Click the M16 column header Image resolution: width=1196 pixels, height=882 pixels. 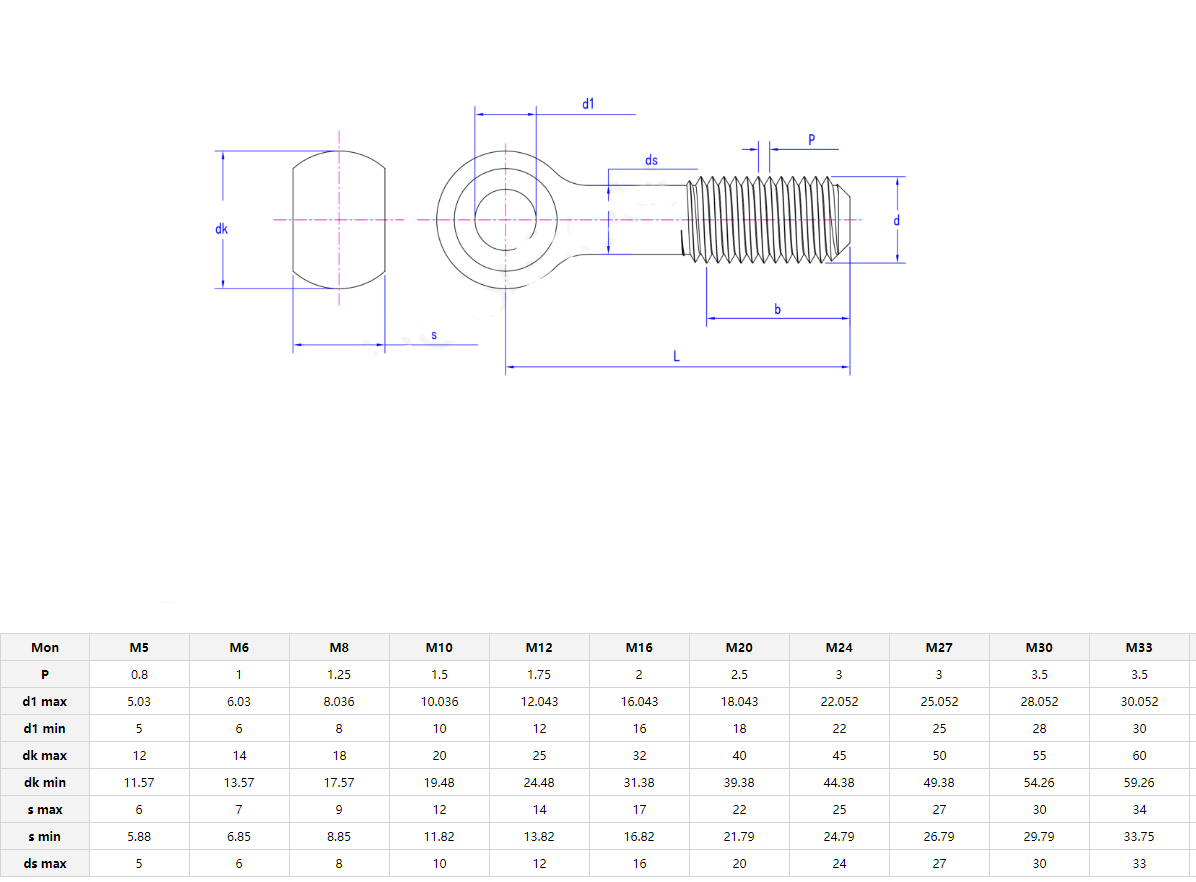click(x=639, y=647)
